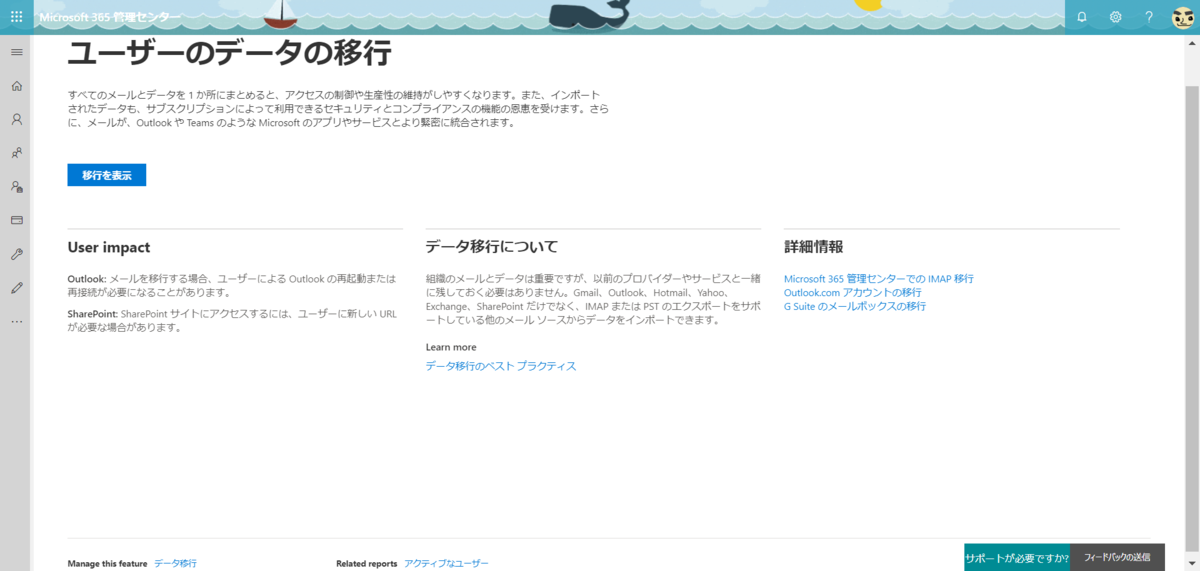Open Setup wrench icon in the sidebar

pos(16,254)
